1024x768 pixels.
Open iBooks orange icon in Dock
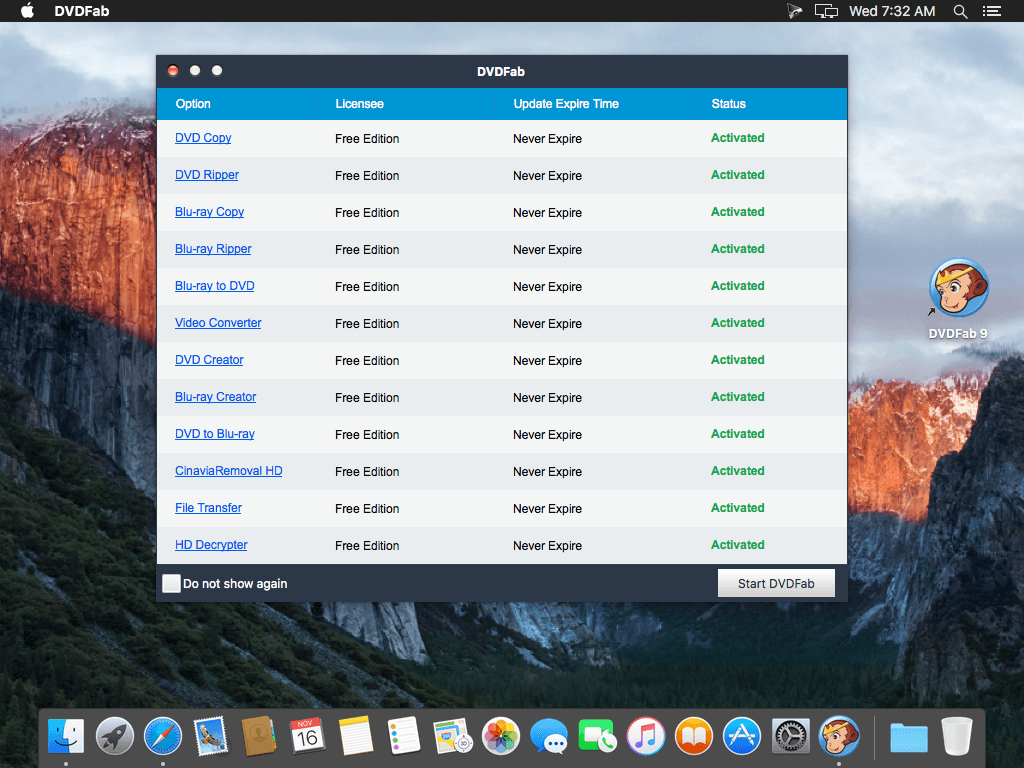[694, 736]
